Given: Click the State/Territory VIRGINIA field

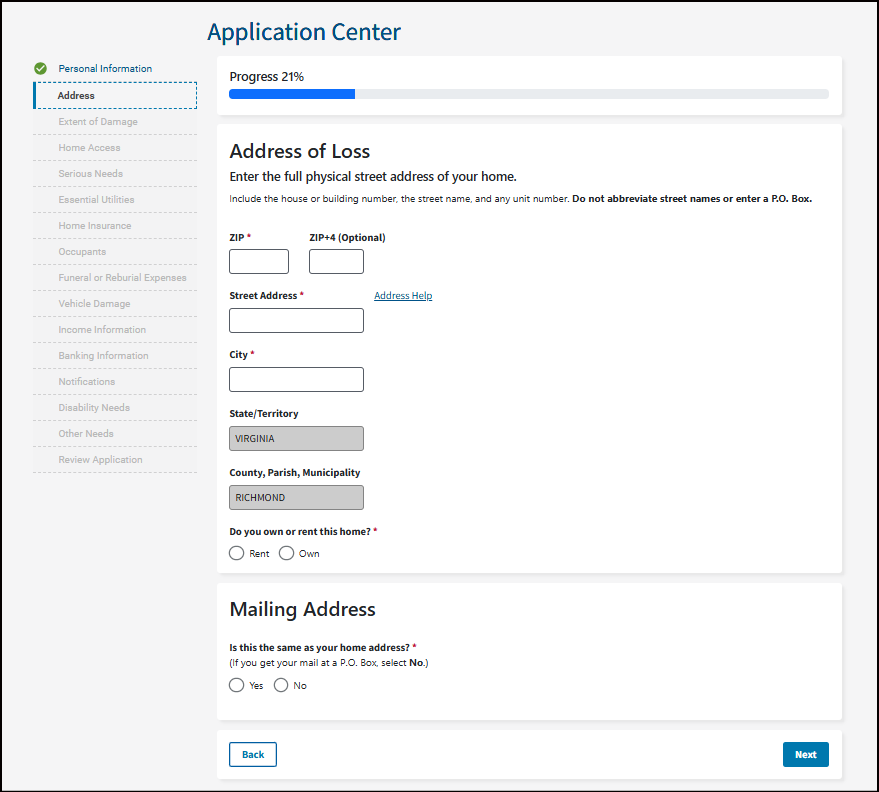Looking at the screenshot, I should pos(296,439).
